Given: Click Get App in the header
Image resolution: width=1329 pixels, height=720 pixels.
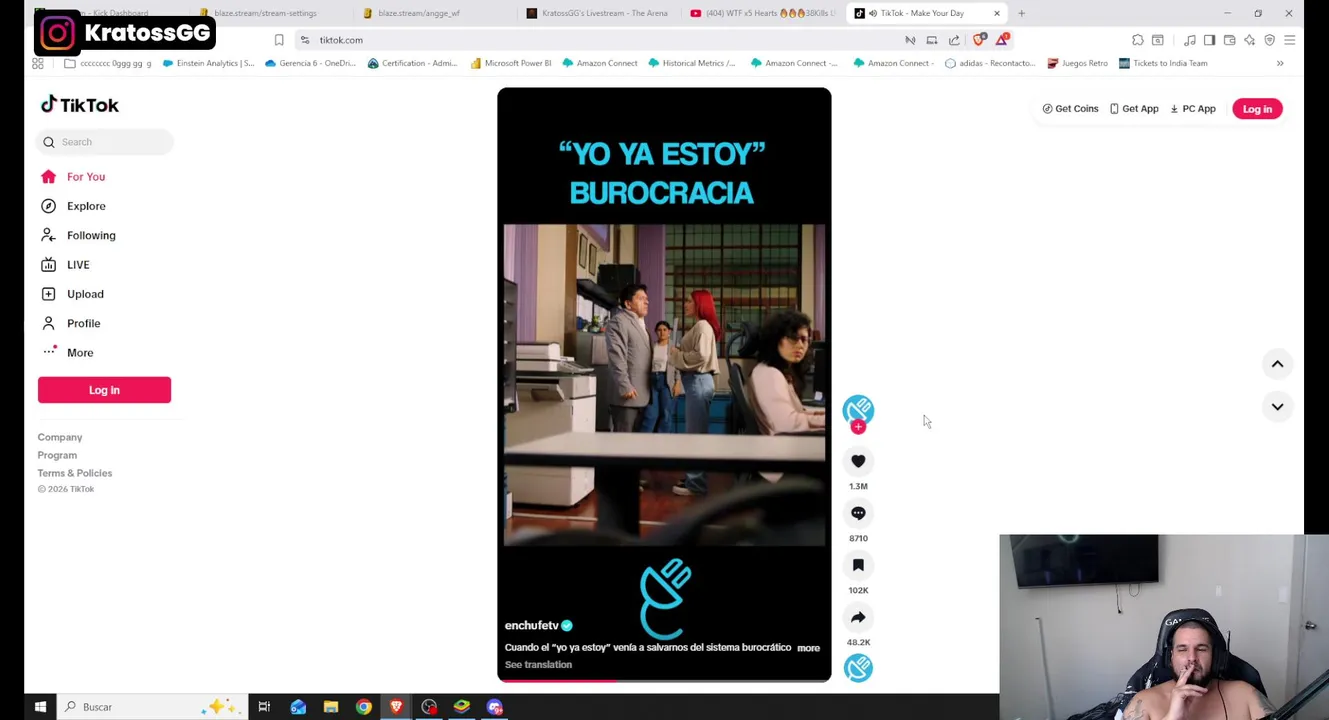Looking at the screenshot, I should pyautogui.click(x=1134, y=109).
